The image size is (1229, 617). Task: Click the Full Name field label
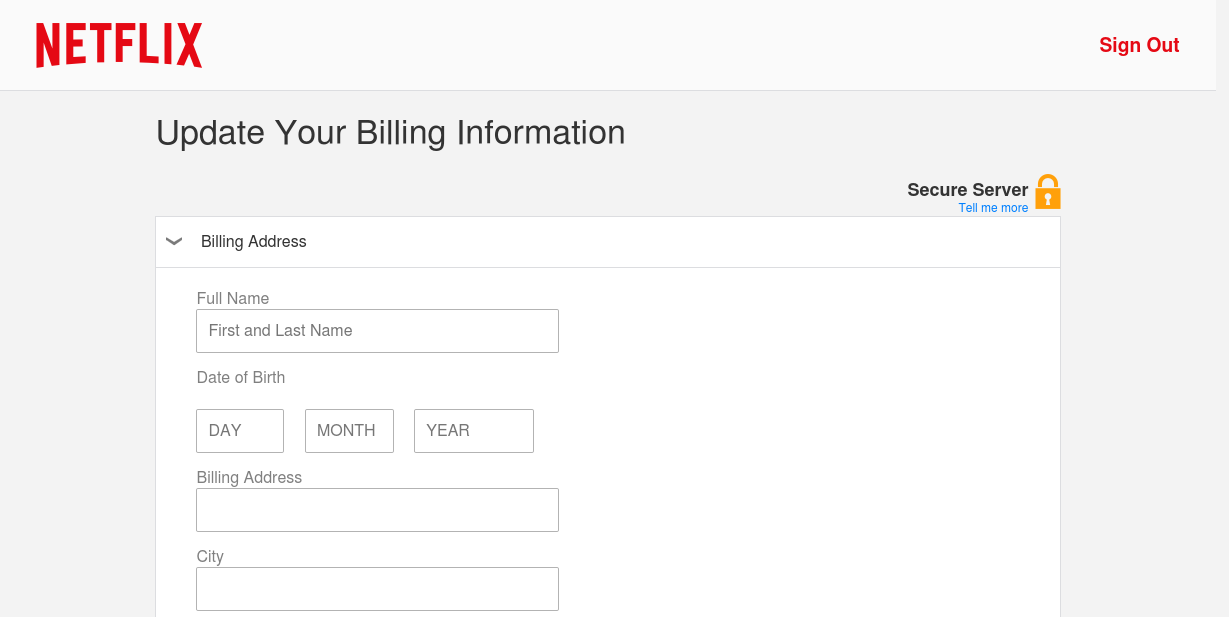click(x=233, y=298)
